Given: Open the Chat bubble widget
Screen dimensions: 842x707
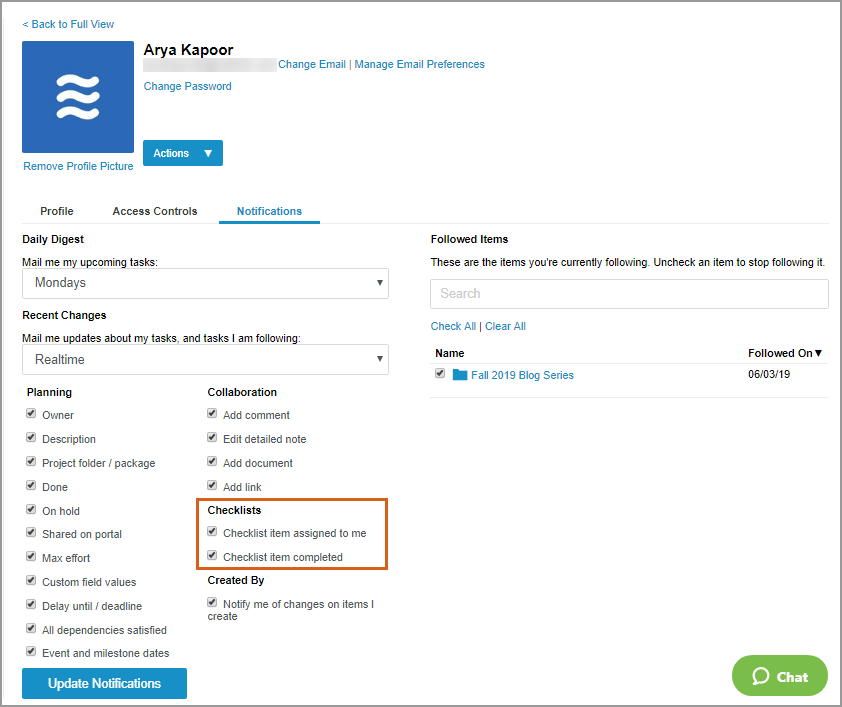Looking at the screenshot, I should click(780, 676).
